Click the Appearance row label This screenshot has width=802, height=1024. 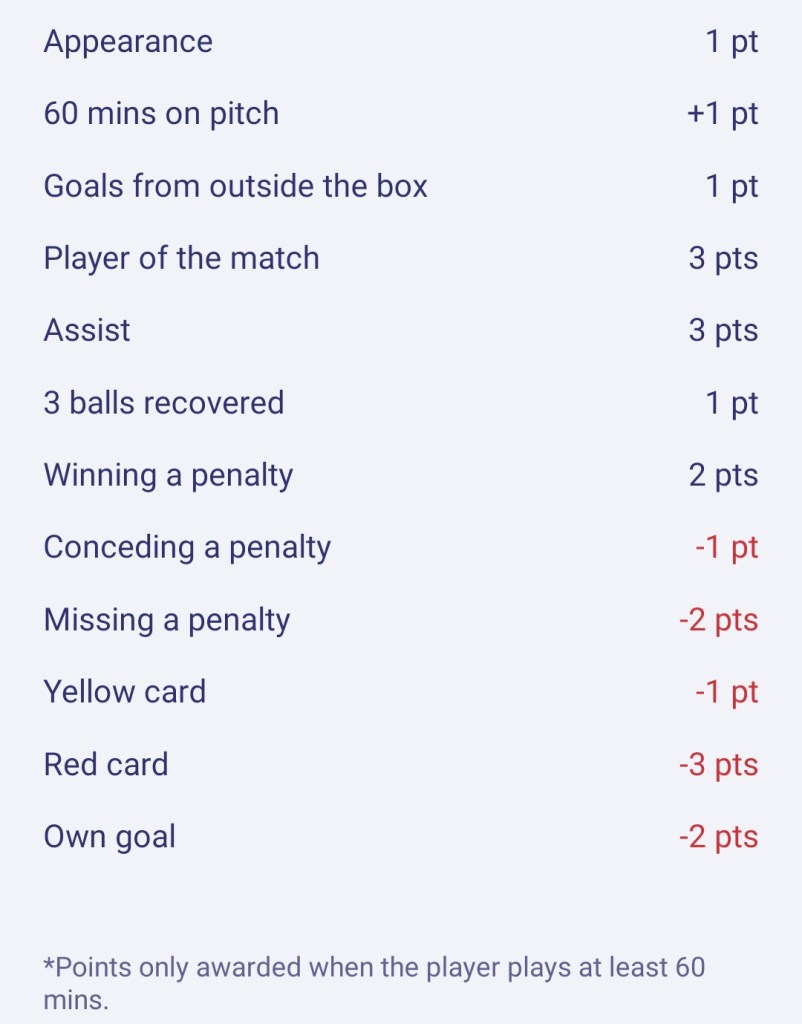pos(128,42)
